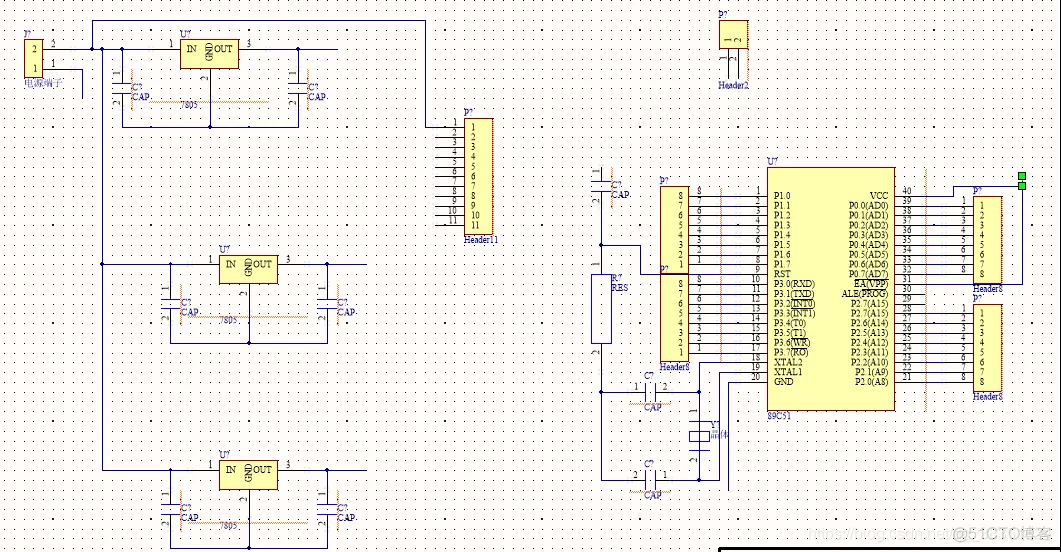This screenshot has height=552, width=1061.
Task: Click the "XTAL2" pin label
Action: click(788, 362)
